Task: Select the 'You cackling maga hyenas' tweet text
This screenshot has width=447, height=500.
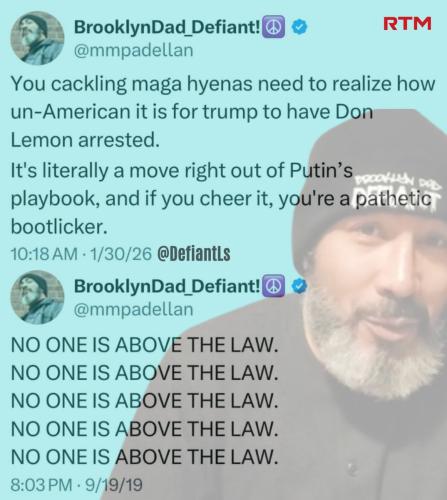Action: (223, 112)
